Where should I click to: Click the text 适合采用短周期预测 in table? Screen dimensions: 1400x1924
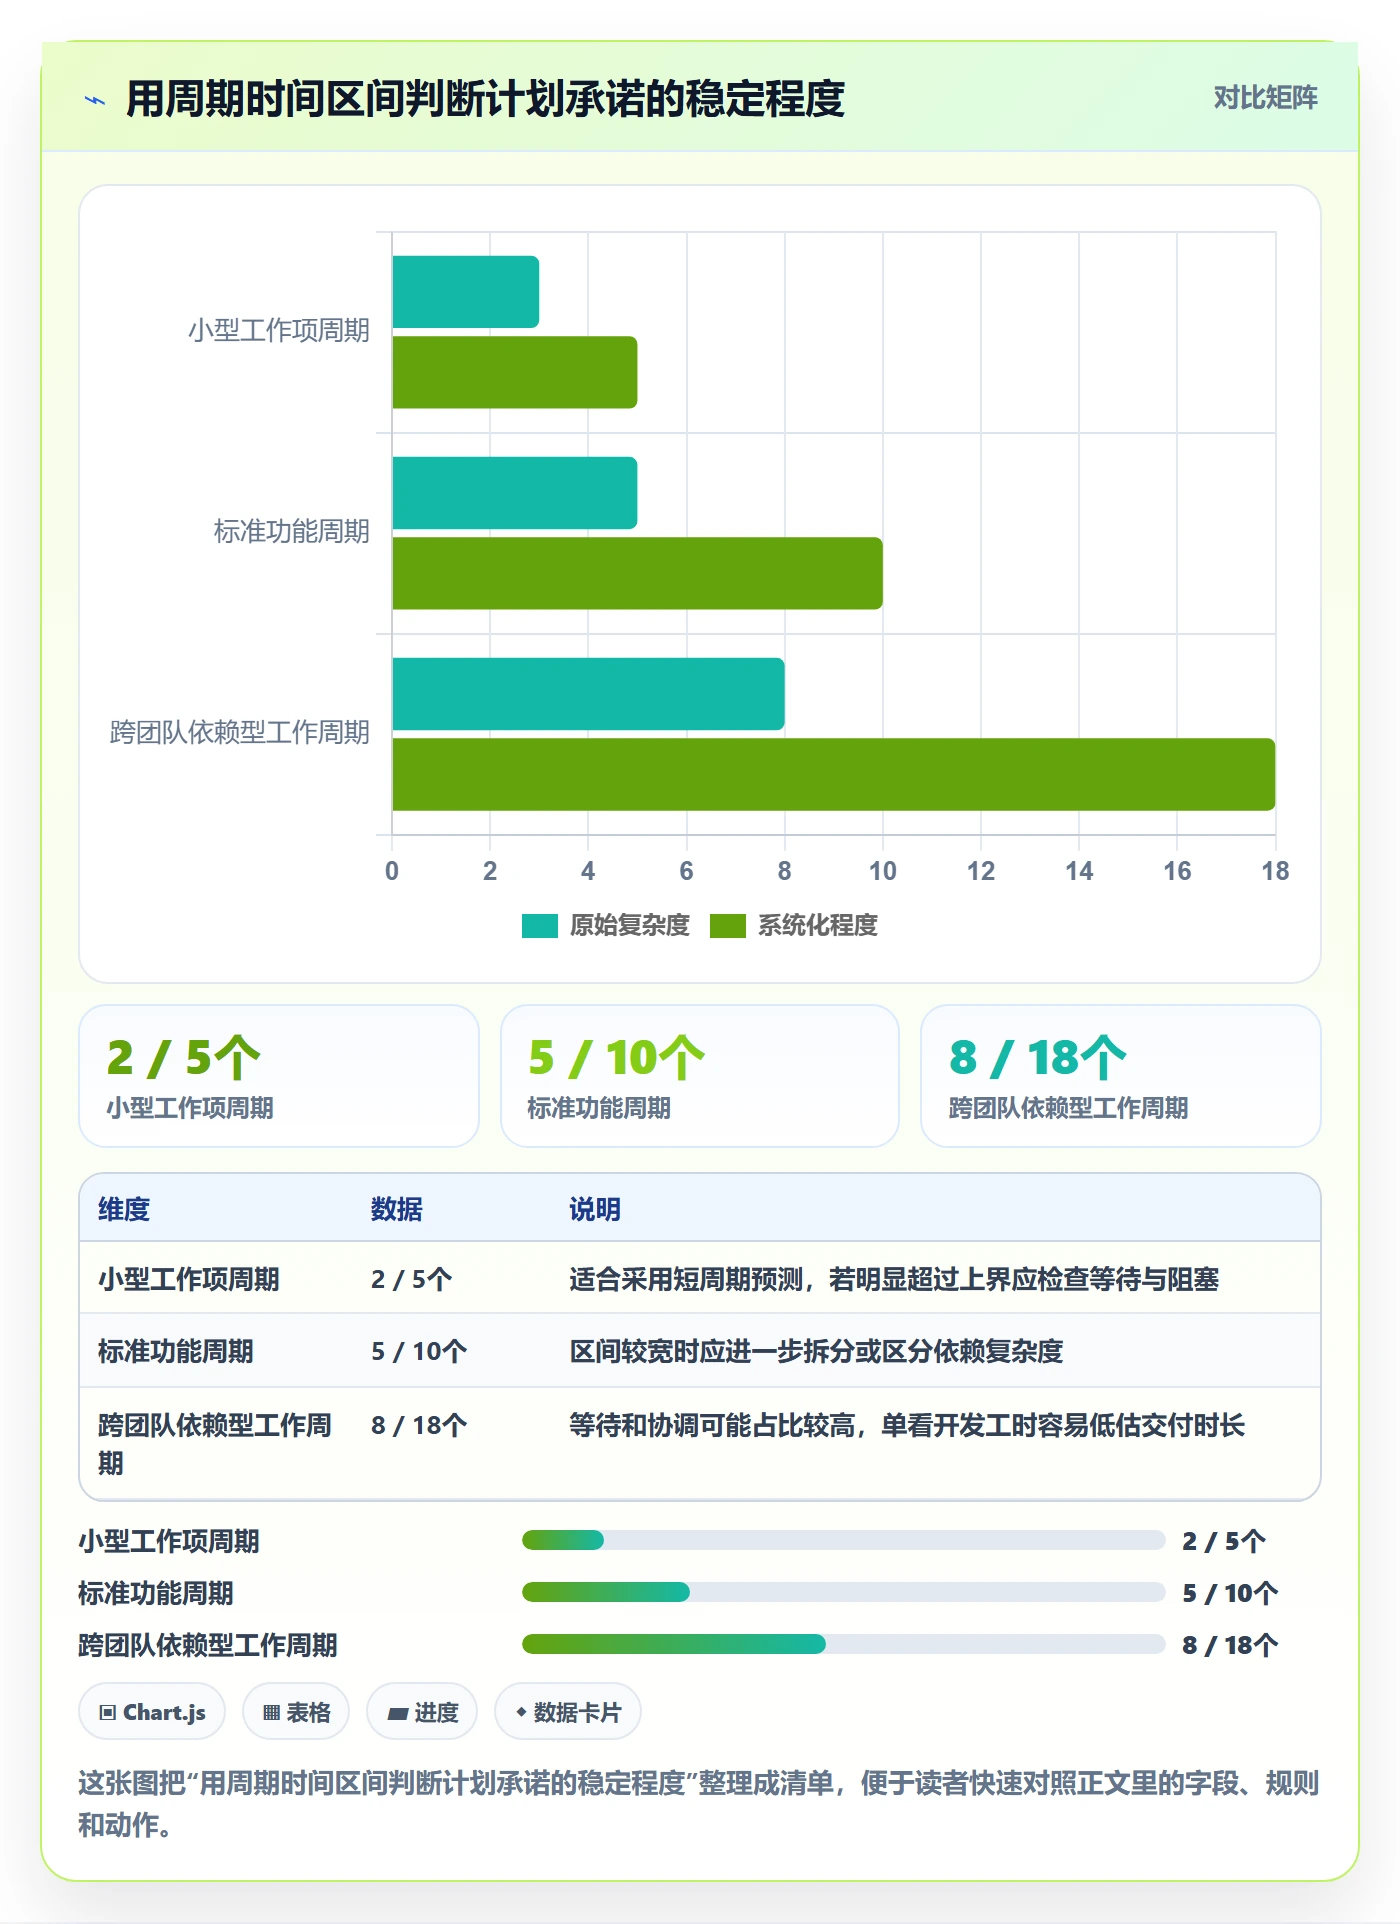(686, 1279)
